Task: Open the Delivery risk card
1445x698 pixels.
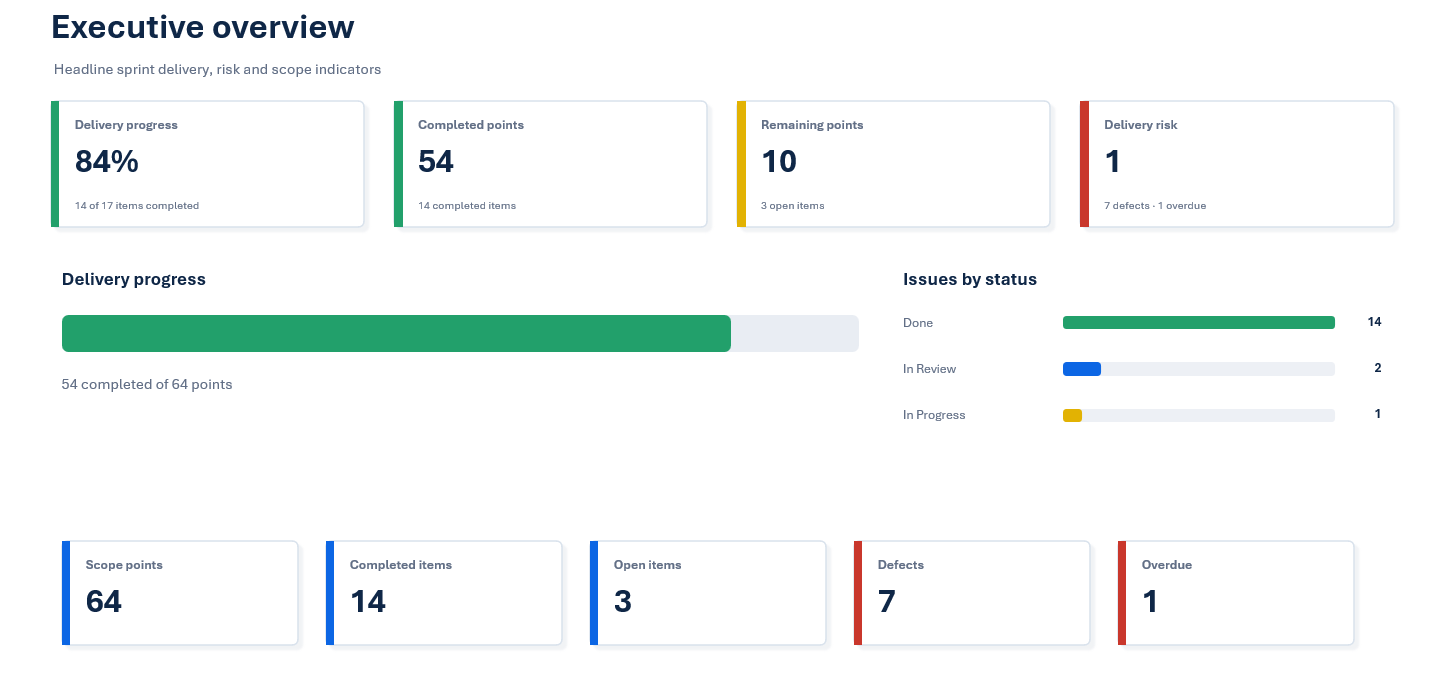Action: coord(1236,164)
